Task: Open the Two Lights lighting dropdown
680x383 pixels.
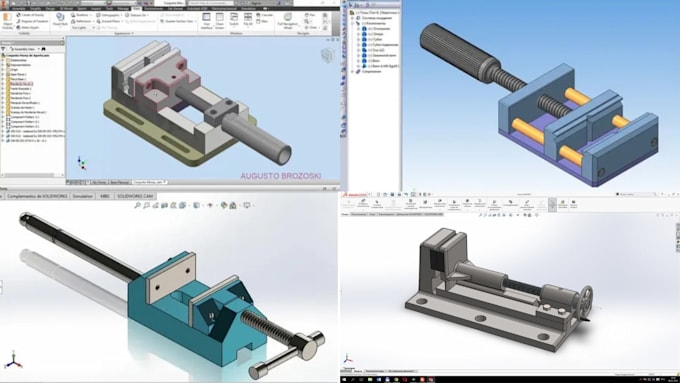Action: 82,27
